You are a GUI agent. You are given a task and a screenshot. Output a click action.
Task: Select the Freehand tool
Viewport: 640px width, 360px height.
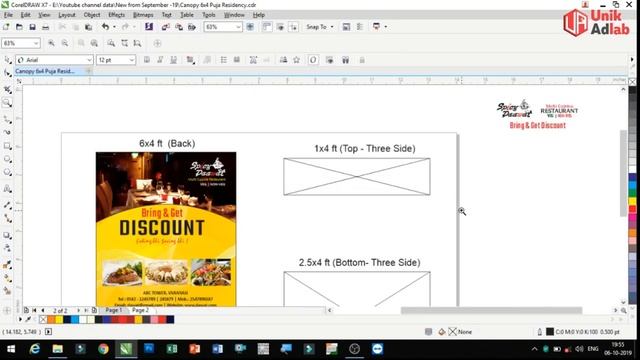(7, 119)
